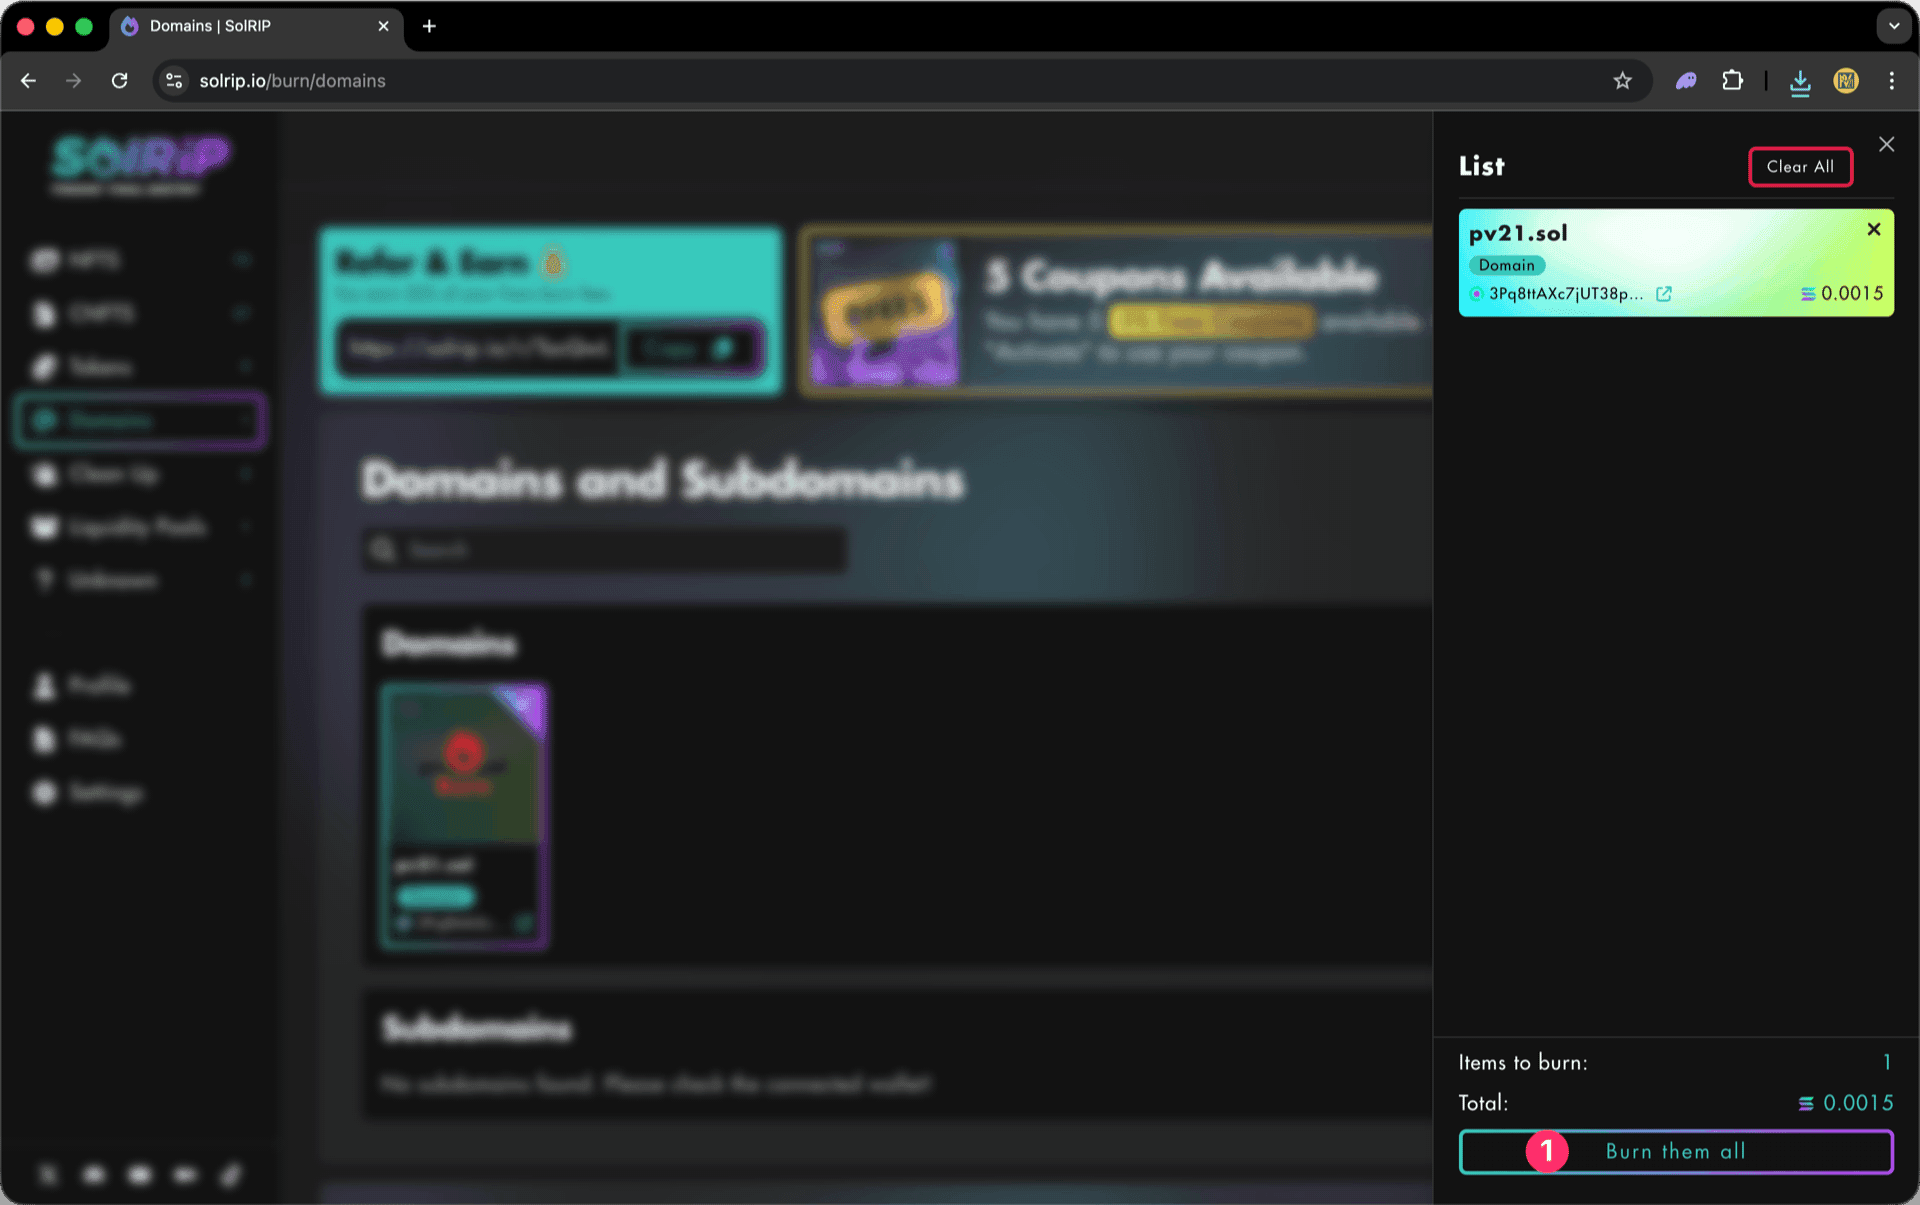Click the Items to burn label
1920x1205 pixels.
1523,1063
